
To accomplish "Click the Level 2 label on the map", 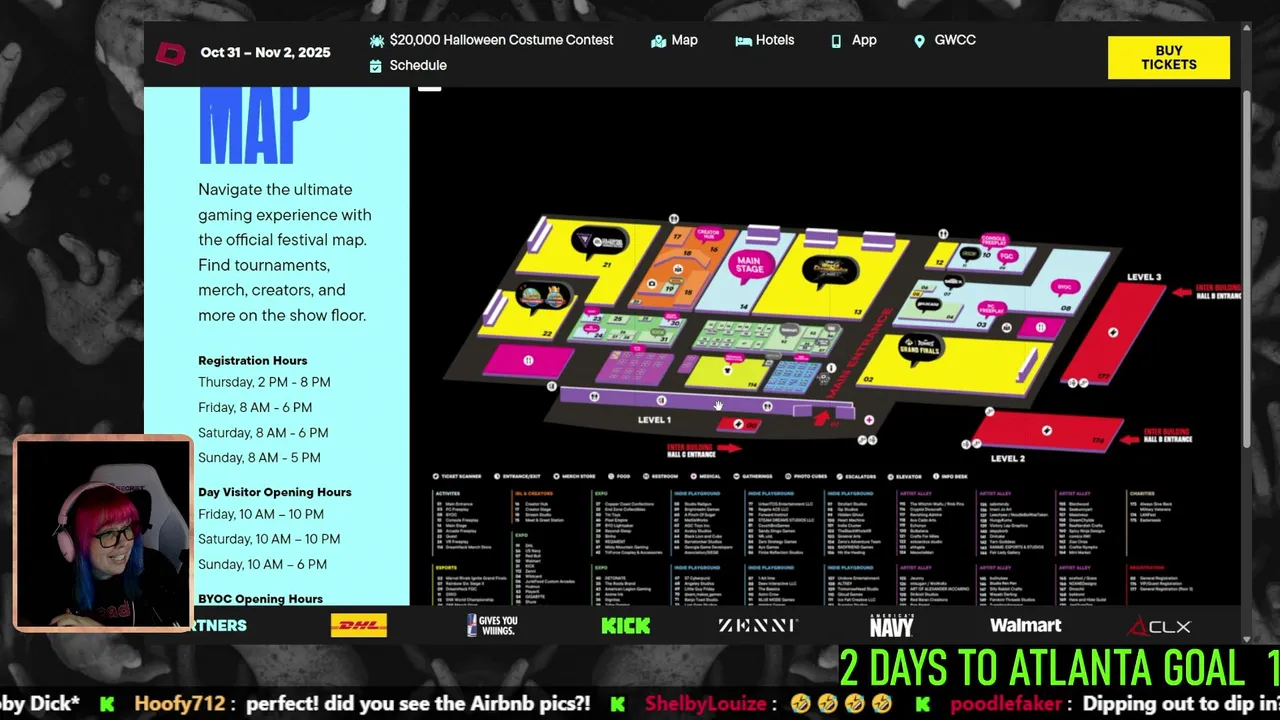I will tap(1007, 458).
